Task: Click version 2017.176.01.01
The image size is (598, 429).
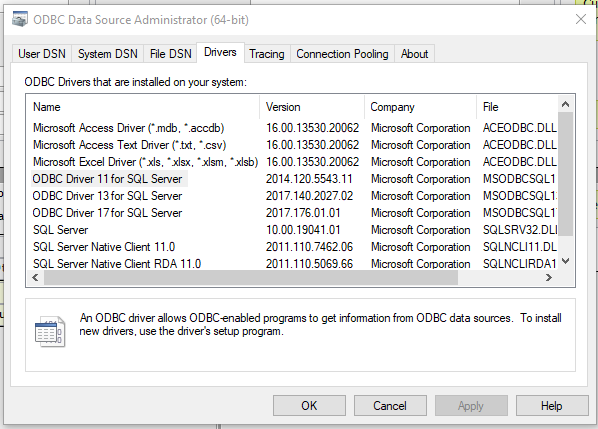Action: [303, 213]
